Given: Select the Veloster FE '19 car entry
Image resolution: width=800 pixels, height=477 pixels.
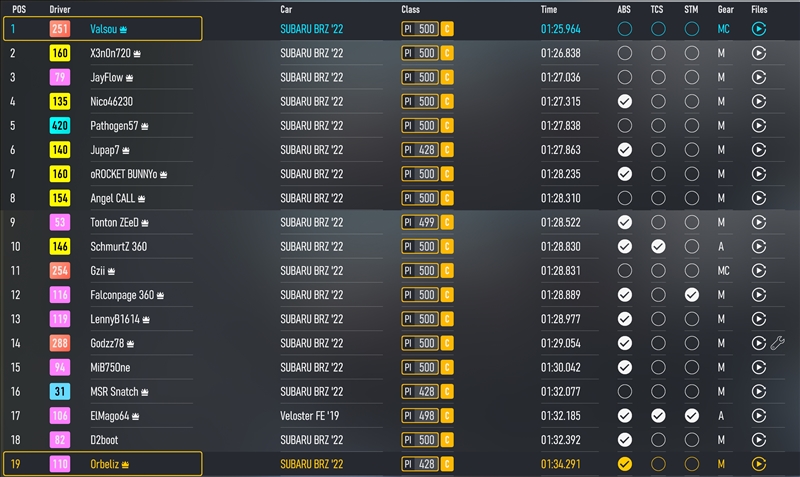Looking at the screenshot, I should pos(310,416).
